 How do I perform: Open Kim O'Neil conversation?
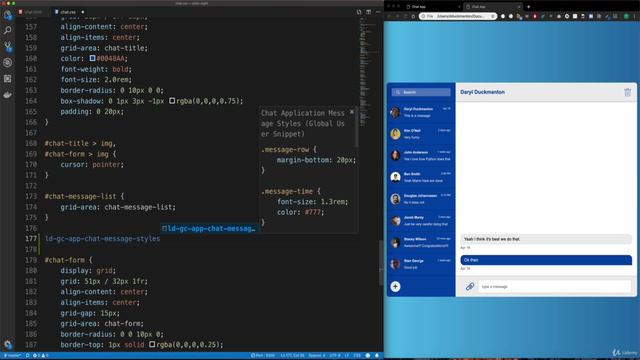pyautogui.click(x=421, y=134)
